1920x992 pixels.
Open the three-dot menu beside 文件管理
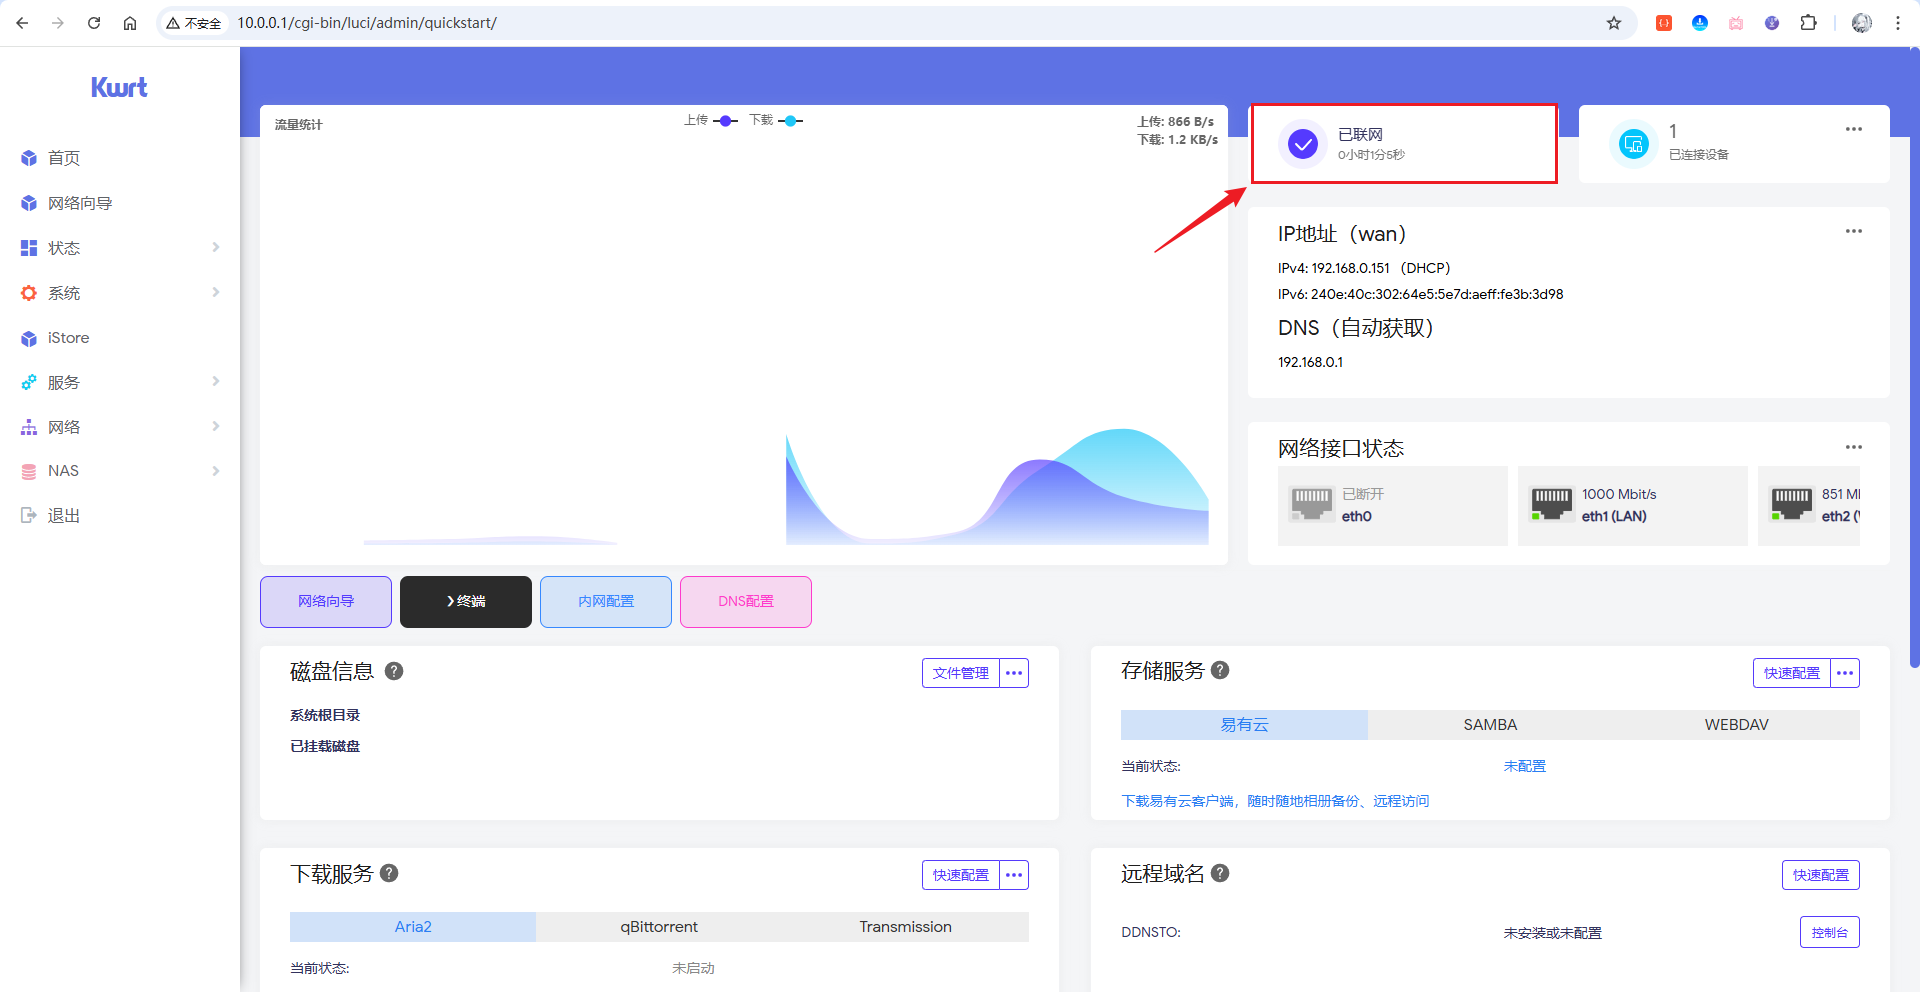(x=1014, y=673)
